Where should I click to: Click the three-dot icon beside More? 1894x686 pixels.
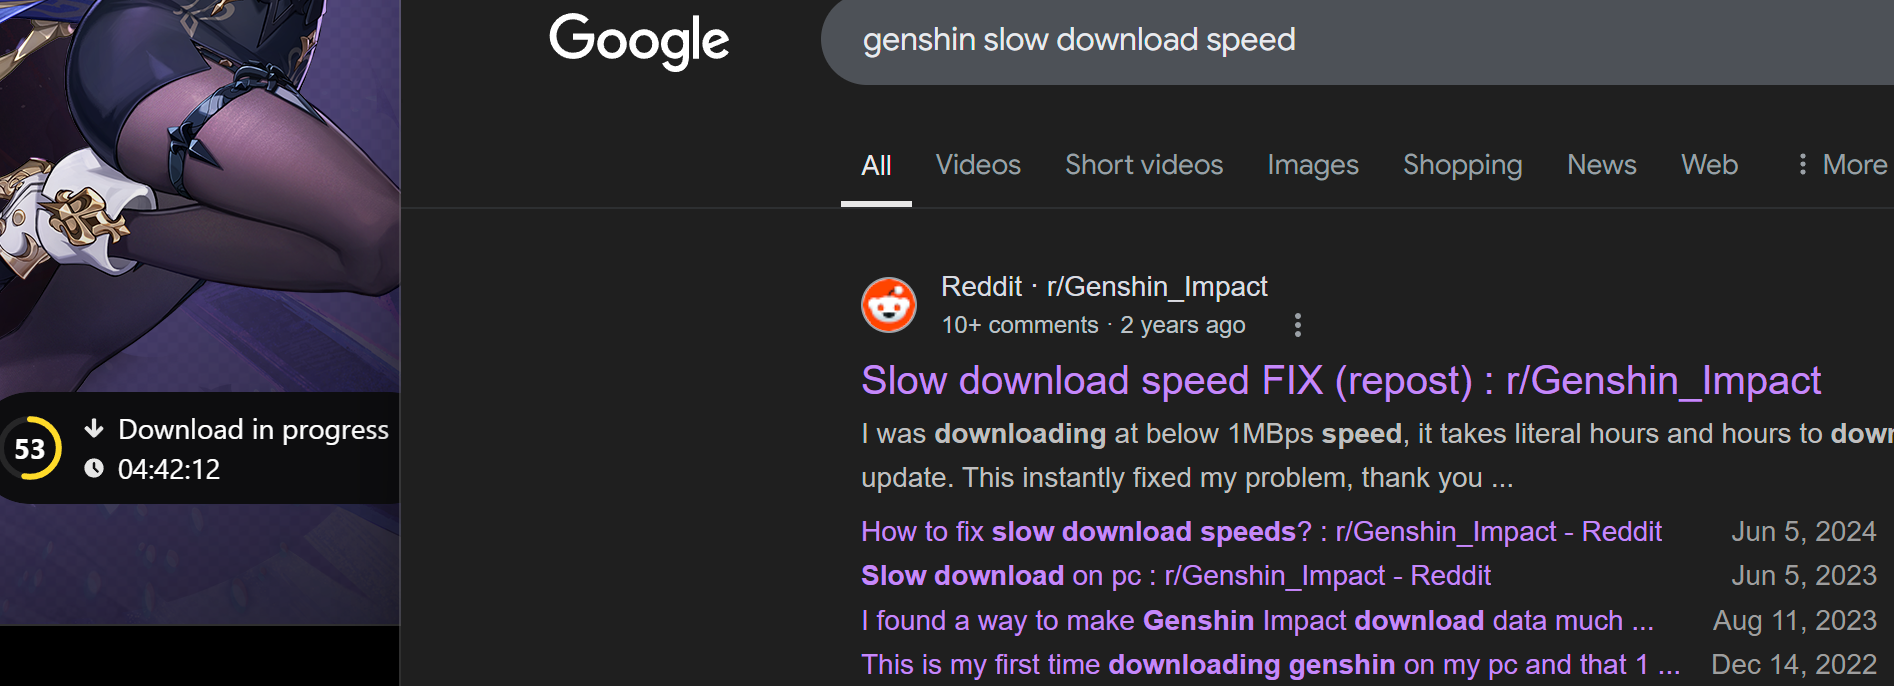pyautogui.click(x=1802, y=165)
